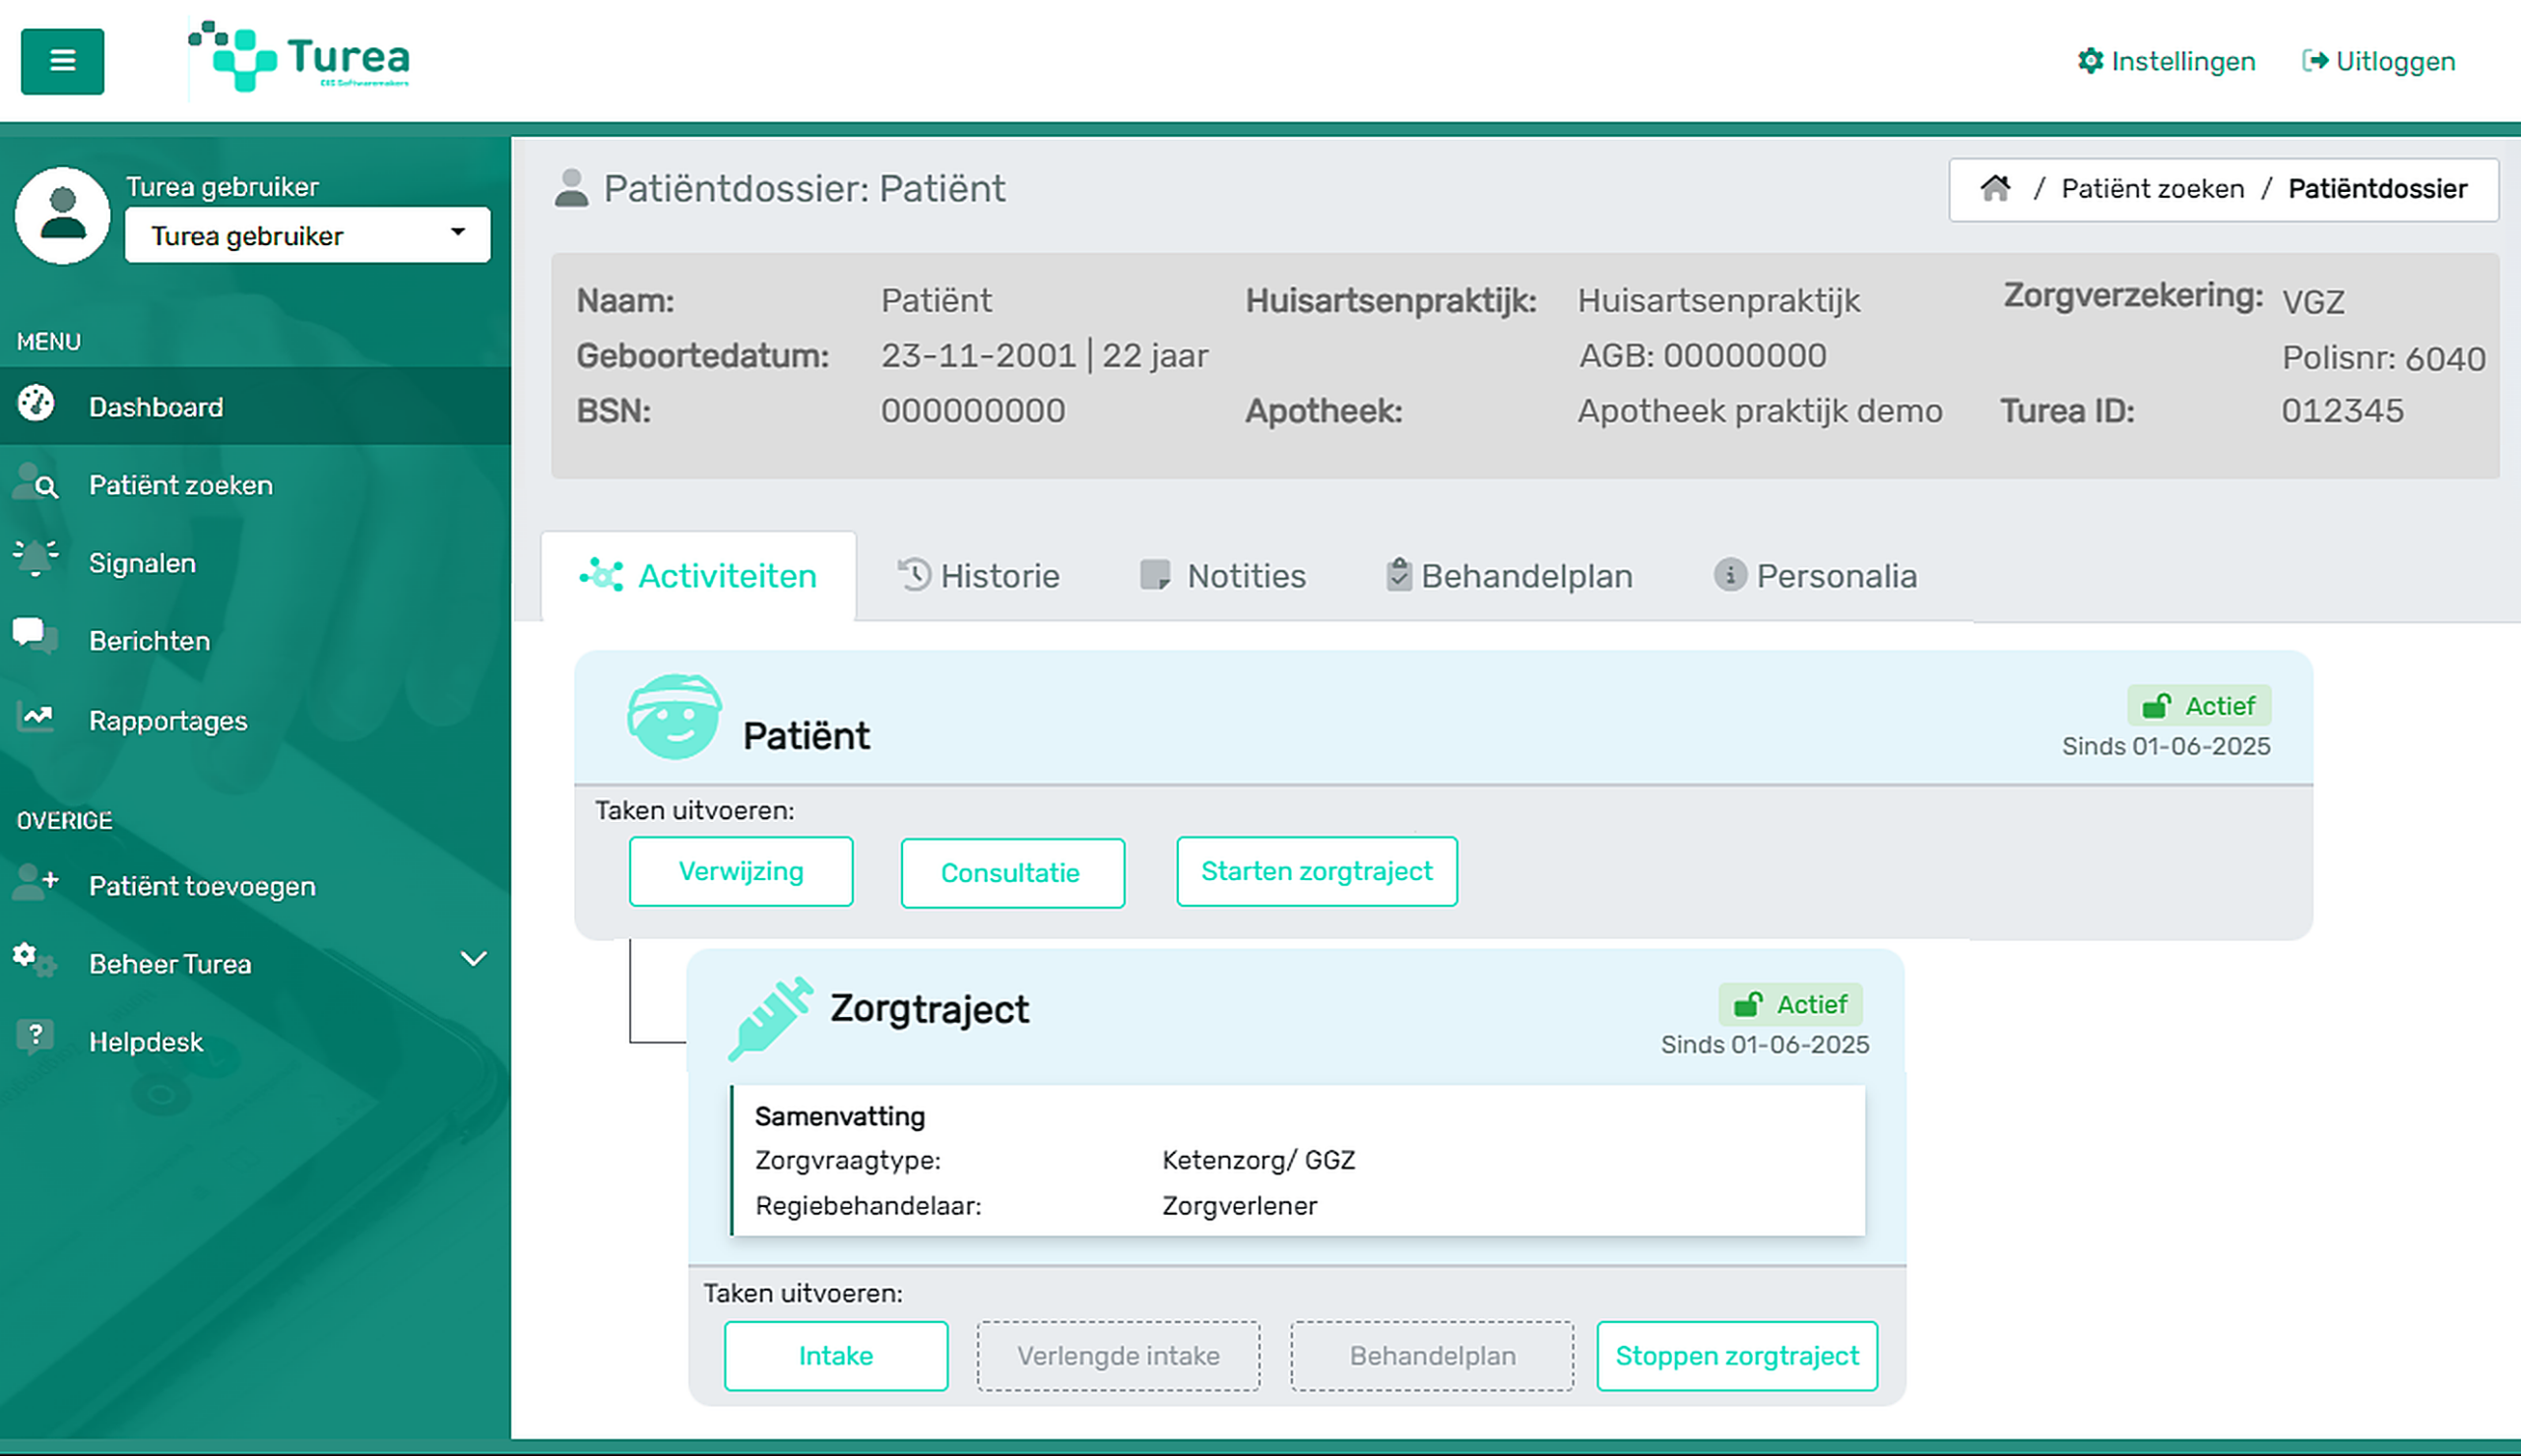Switch to the Personalia tab
The image size is (2521, 1456).
(x=1815, y=576)
